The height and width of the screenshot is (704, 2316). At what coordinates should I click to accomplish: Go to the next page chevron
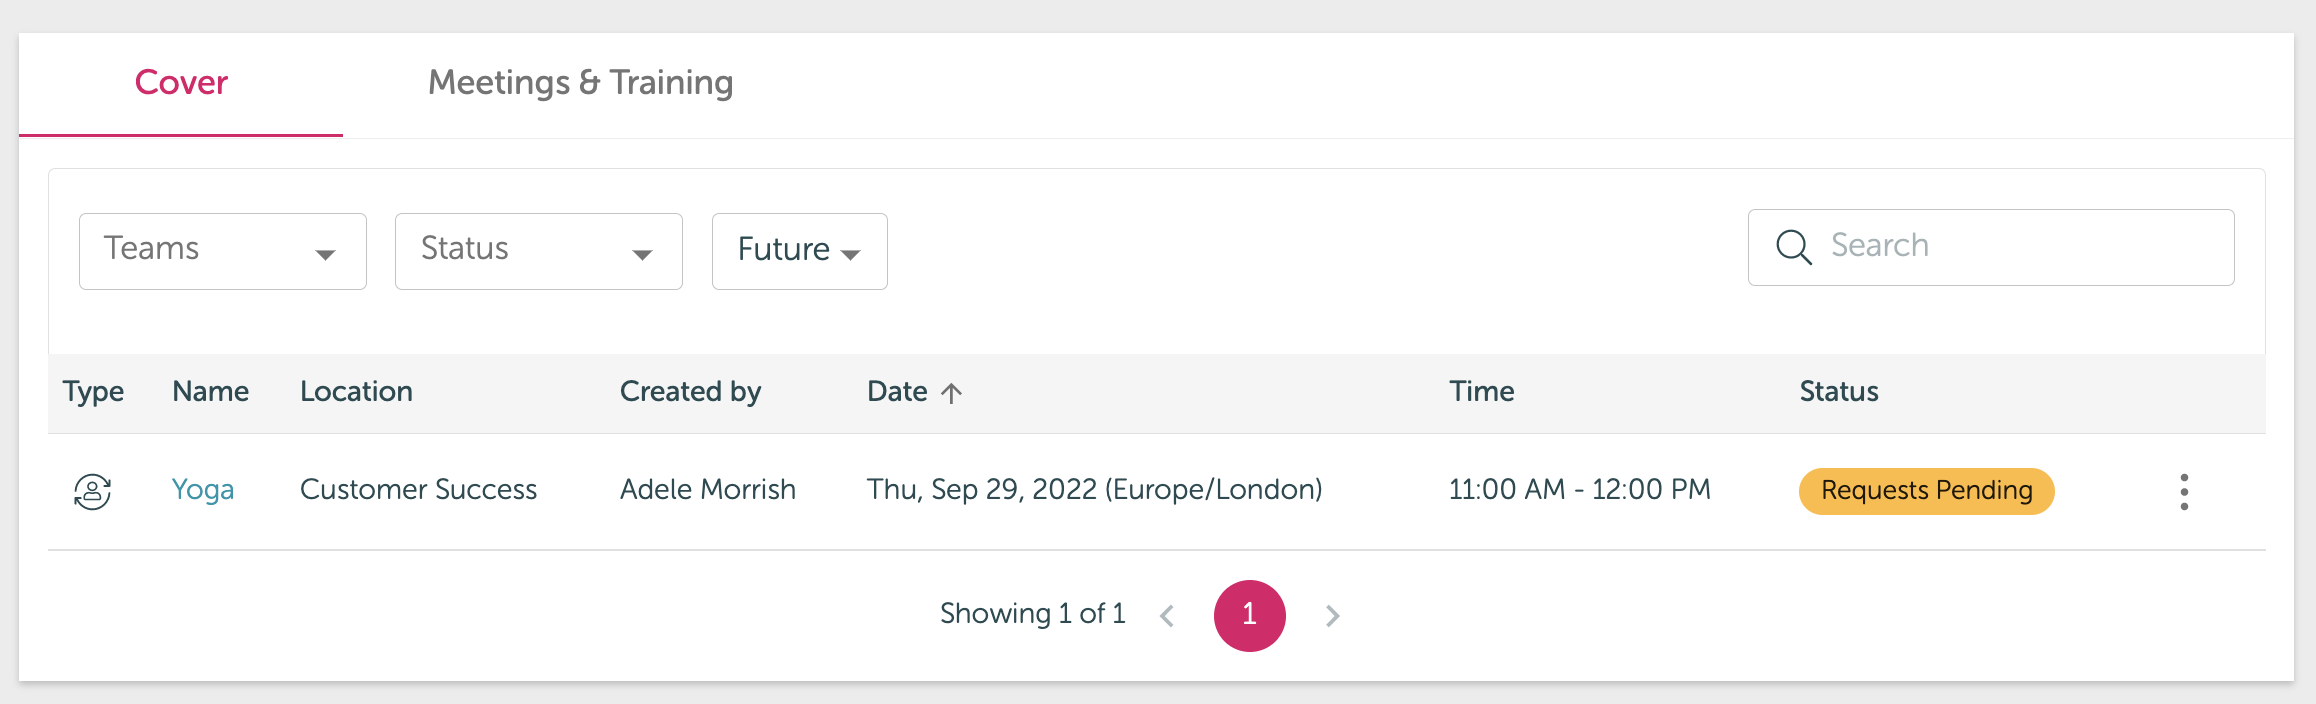[1332, 615]
